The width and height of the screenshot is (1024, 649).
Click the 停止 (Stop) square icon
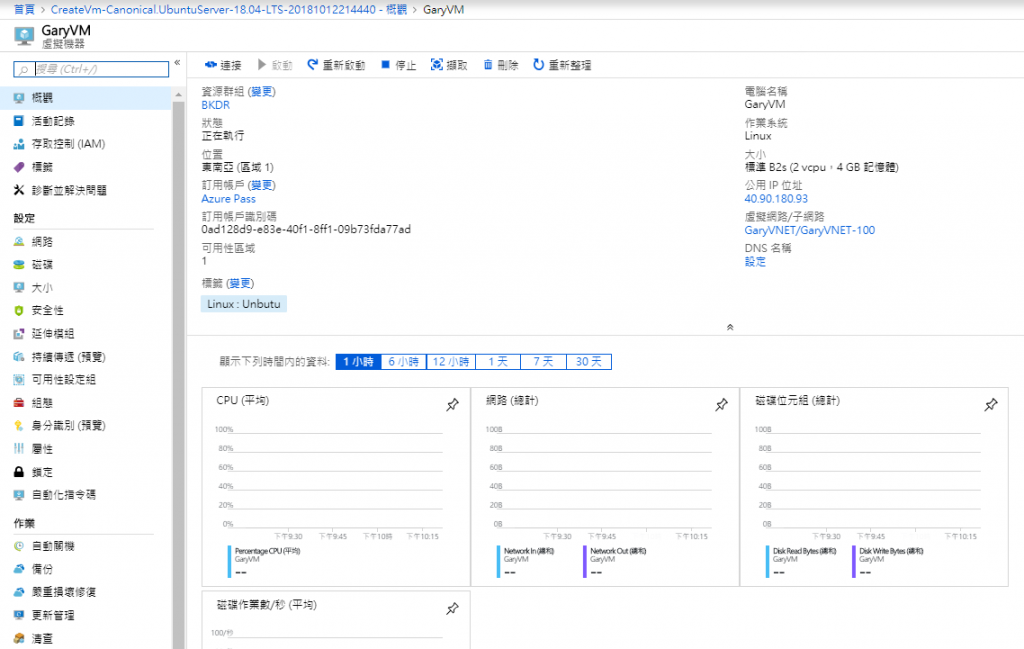tap(385, 65)
